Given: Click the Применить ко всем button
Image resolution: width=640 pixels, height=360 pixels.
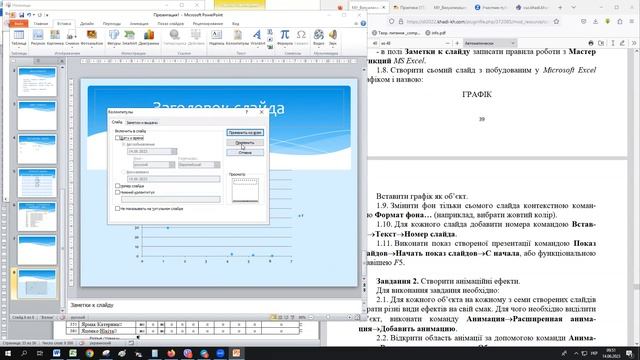Looking at the screenshot, I should pyautogui.click(x=245, y=133).
